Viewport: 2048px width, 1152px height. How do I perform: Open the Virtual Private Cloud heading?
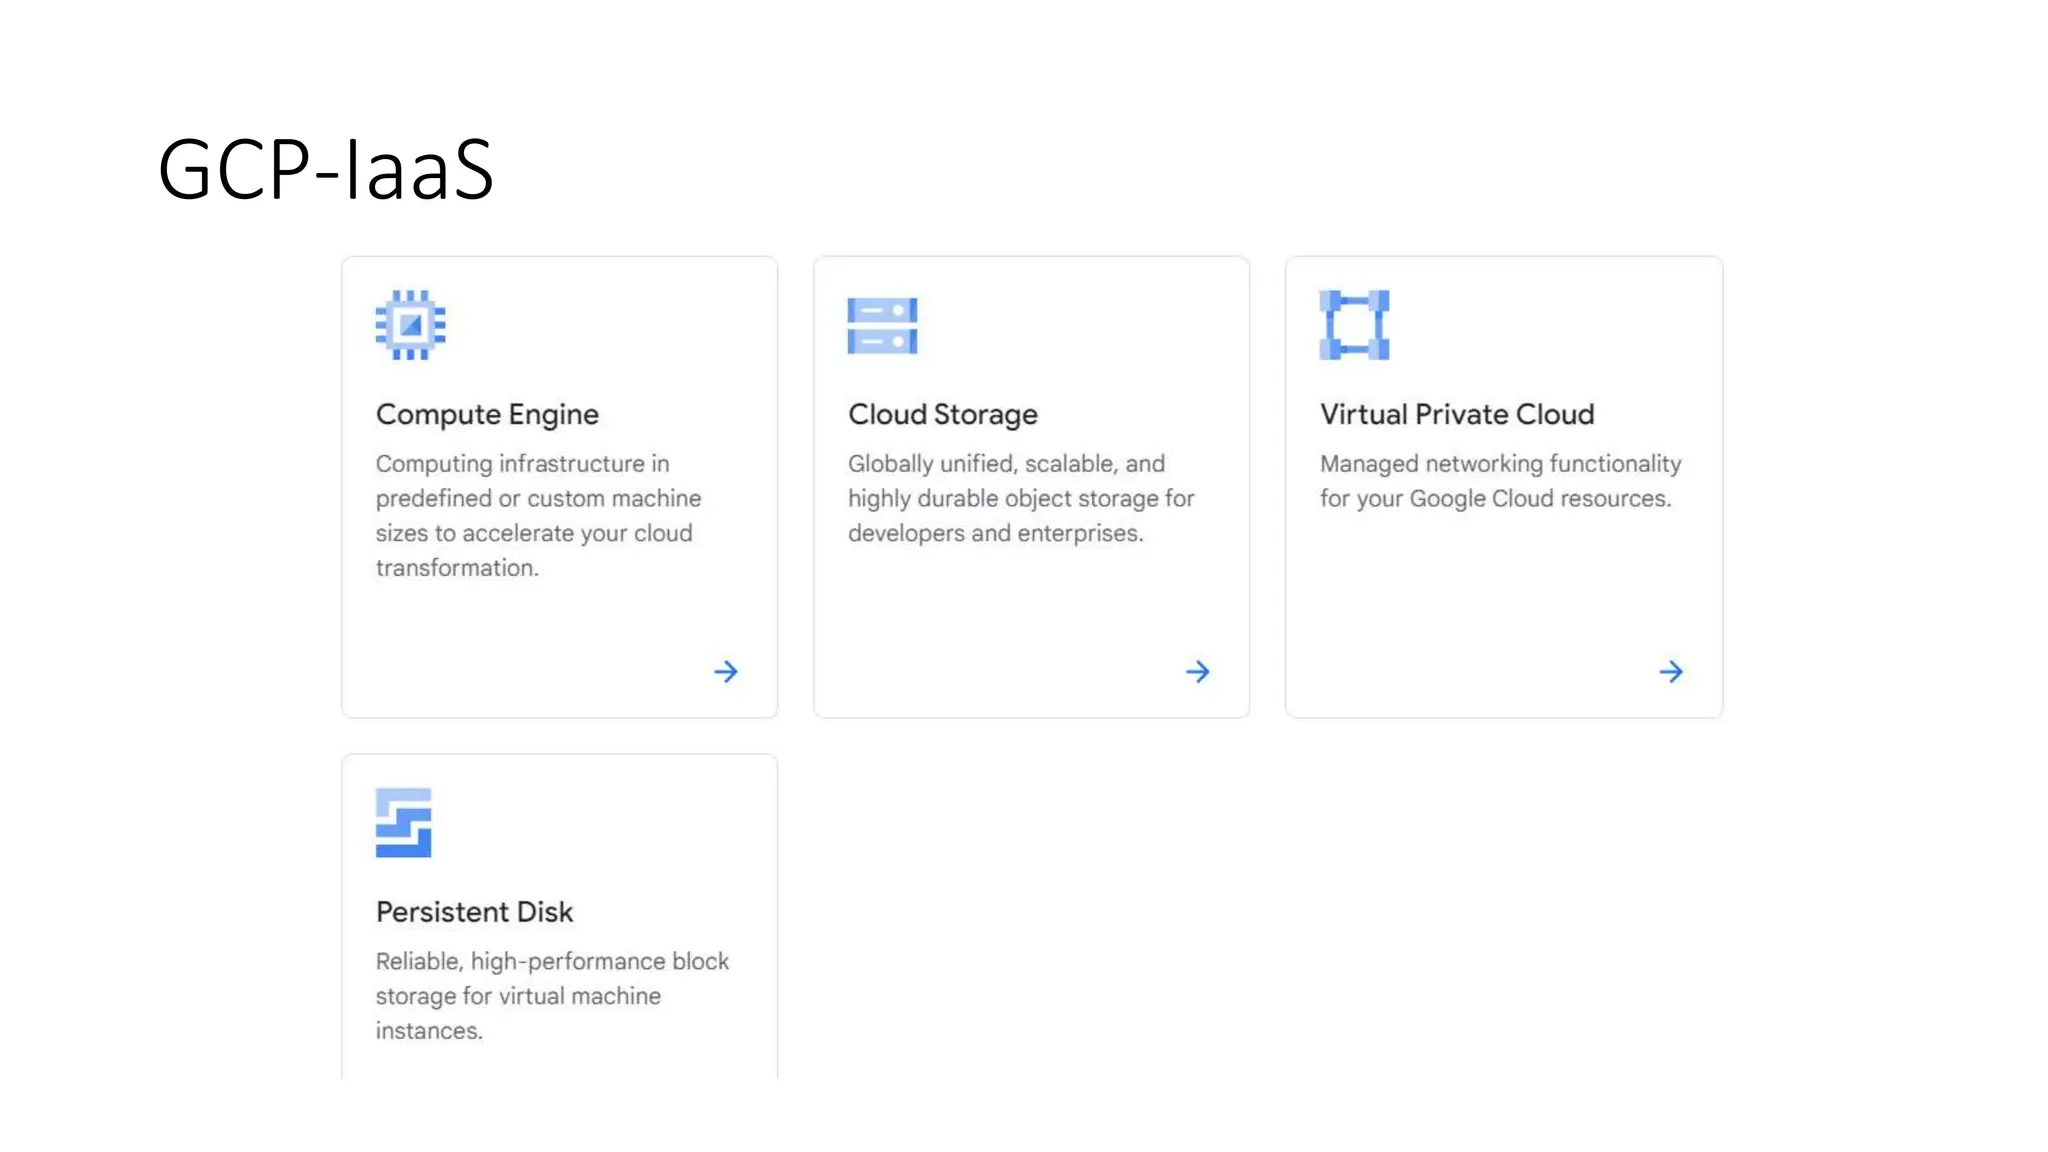pos(1457,414)
